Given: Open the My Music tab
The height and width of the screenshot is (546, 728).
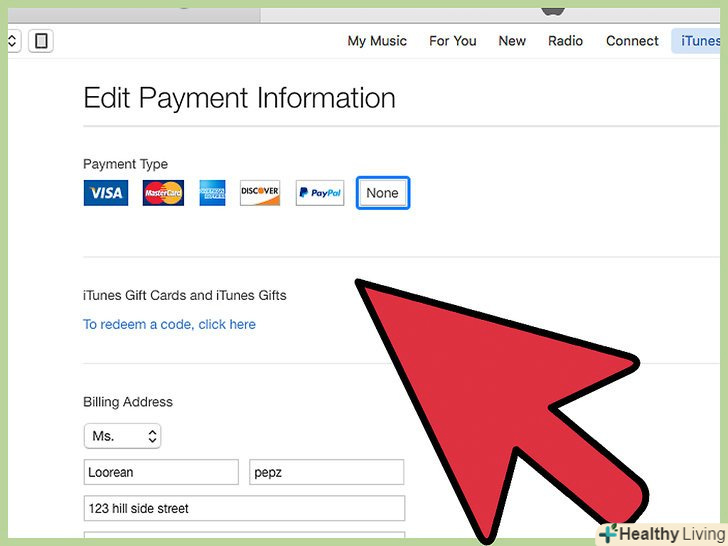Looking at the screenshot, I should pyautogui.click(x=377, y=41).
